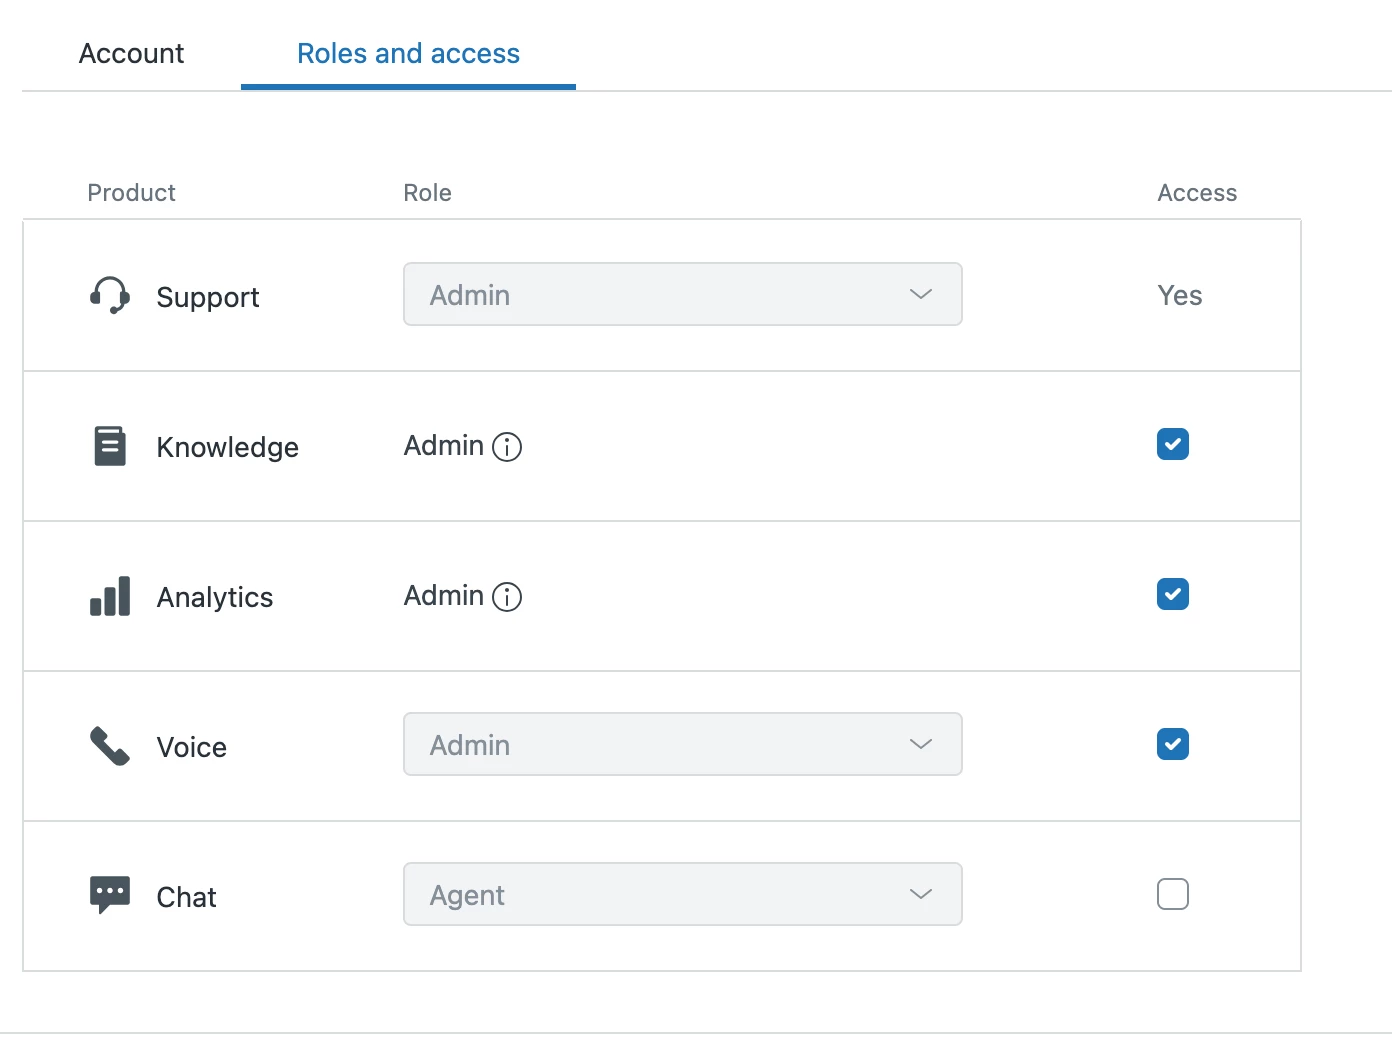Switch to the Account tab

pos(131,54)
